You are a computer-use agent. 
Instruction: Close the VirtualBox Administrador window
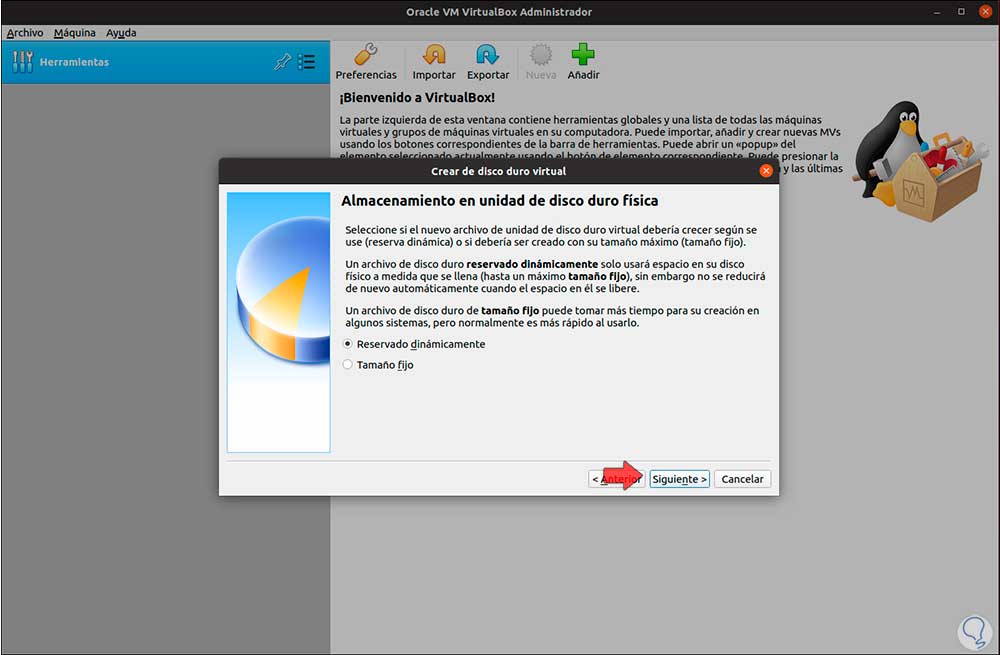[985, 12]
